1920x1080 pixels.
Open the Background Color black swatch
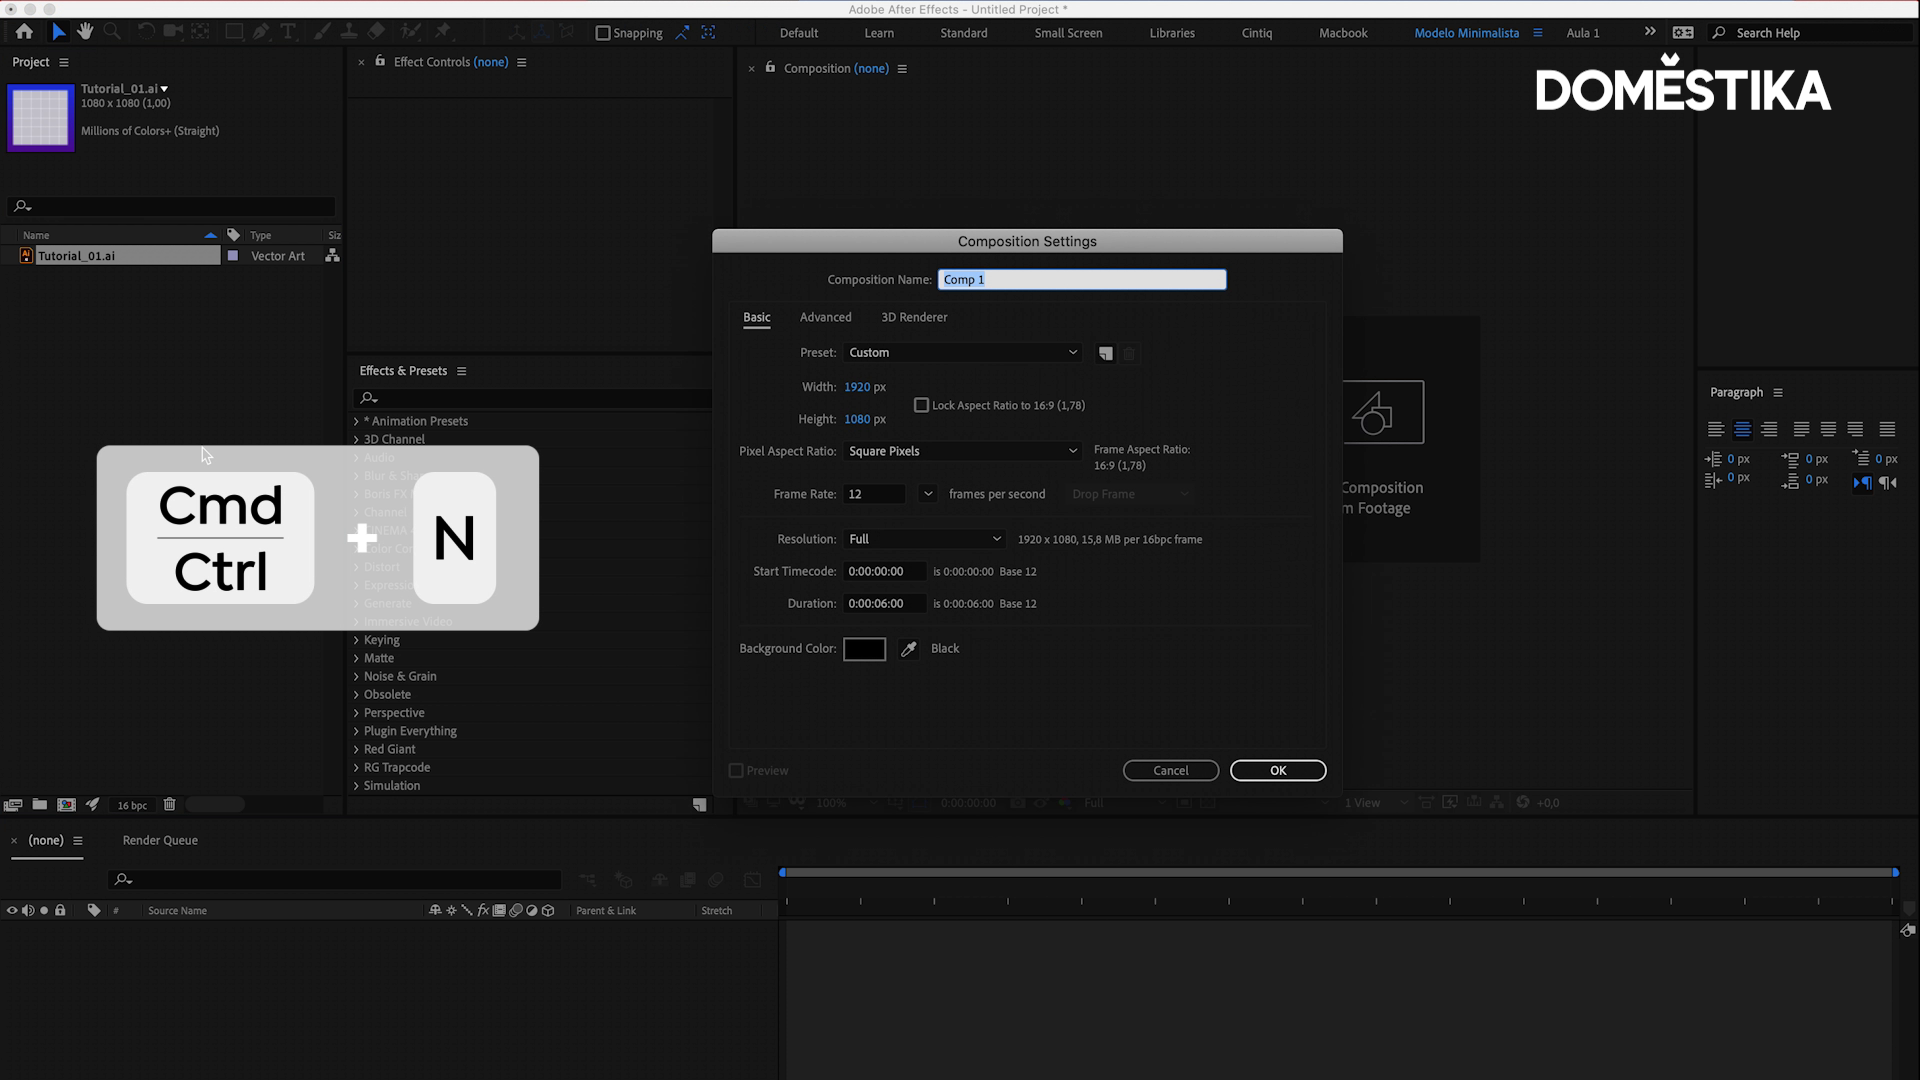865,649
